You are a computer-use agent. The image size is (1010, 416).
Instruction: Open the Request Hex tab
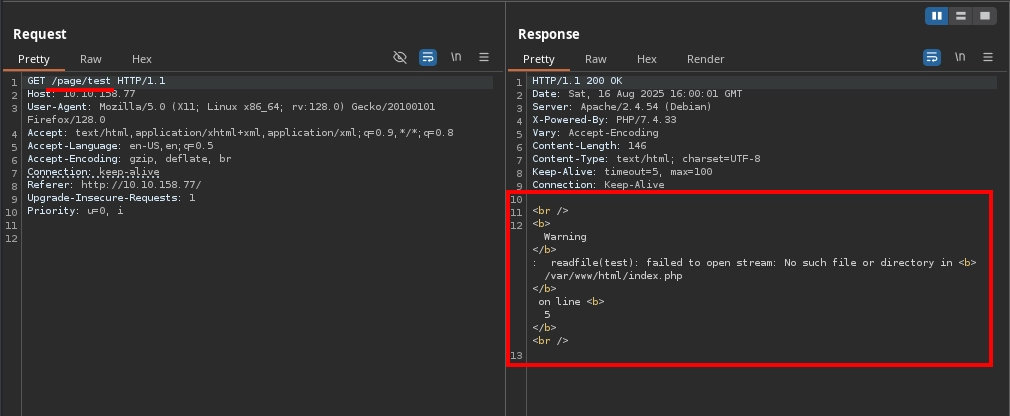[142, 59]
